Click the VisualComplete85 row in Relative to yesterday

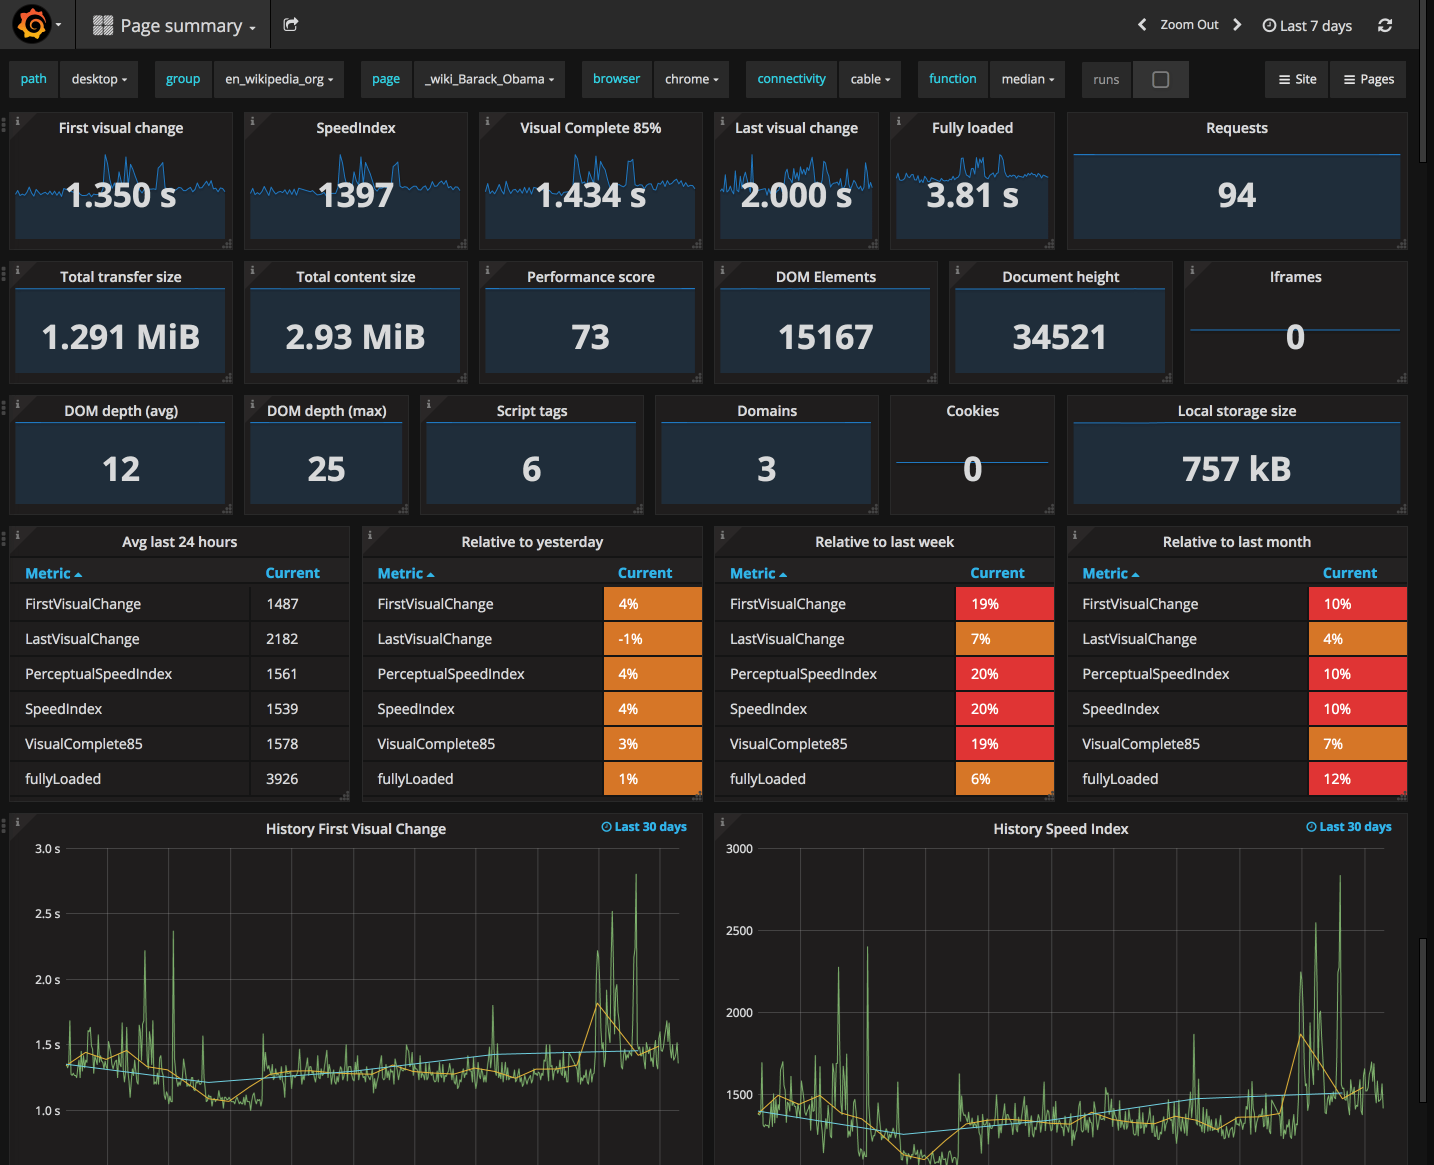[x=532, y=744]
